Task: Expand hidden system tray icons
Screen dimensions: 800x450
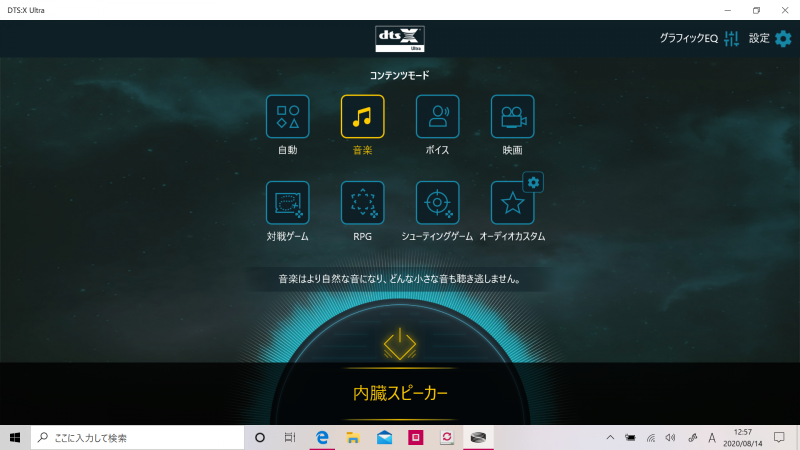Action: click(610, 437)
